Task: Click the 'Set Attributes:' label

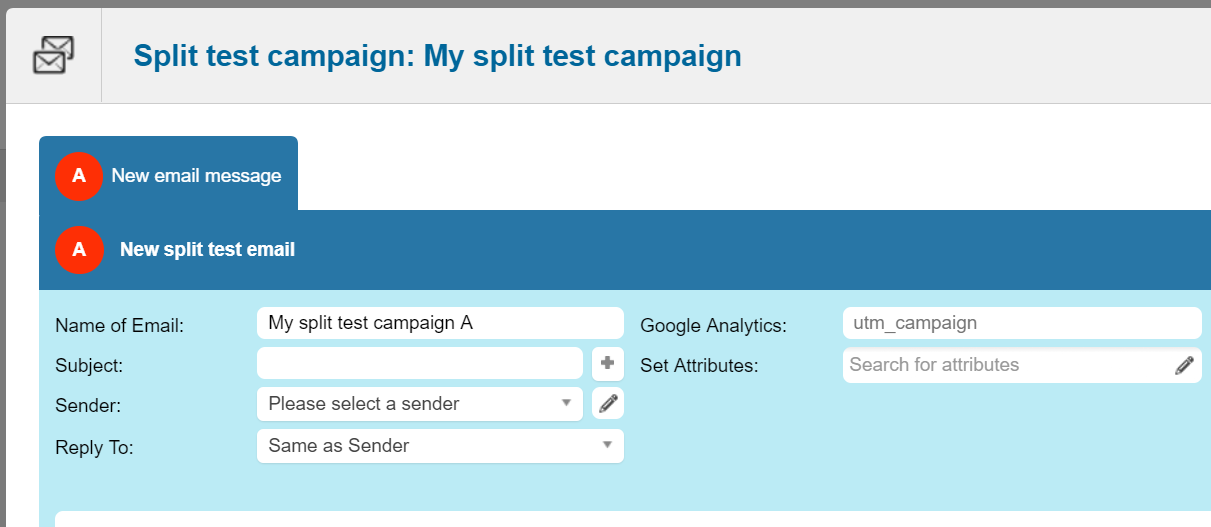Action: (x=699, y=366)
